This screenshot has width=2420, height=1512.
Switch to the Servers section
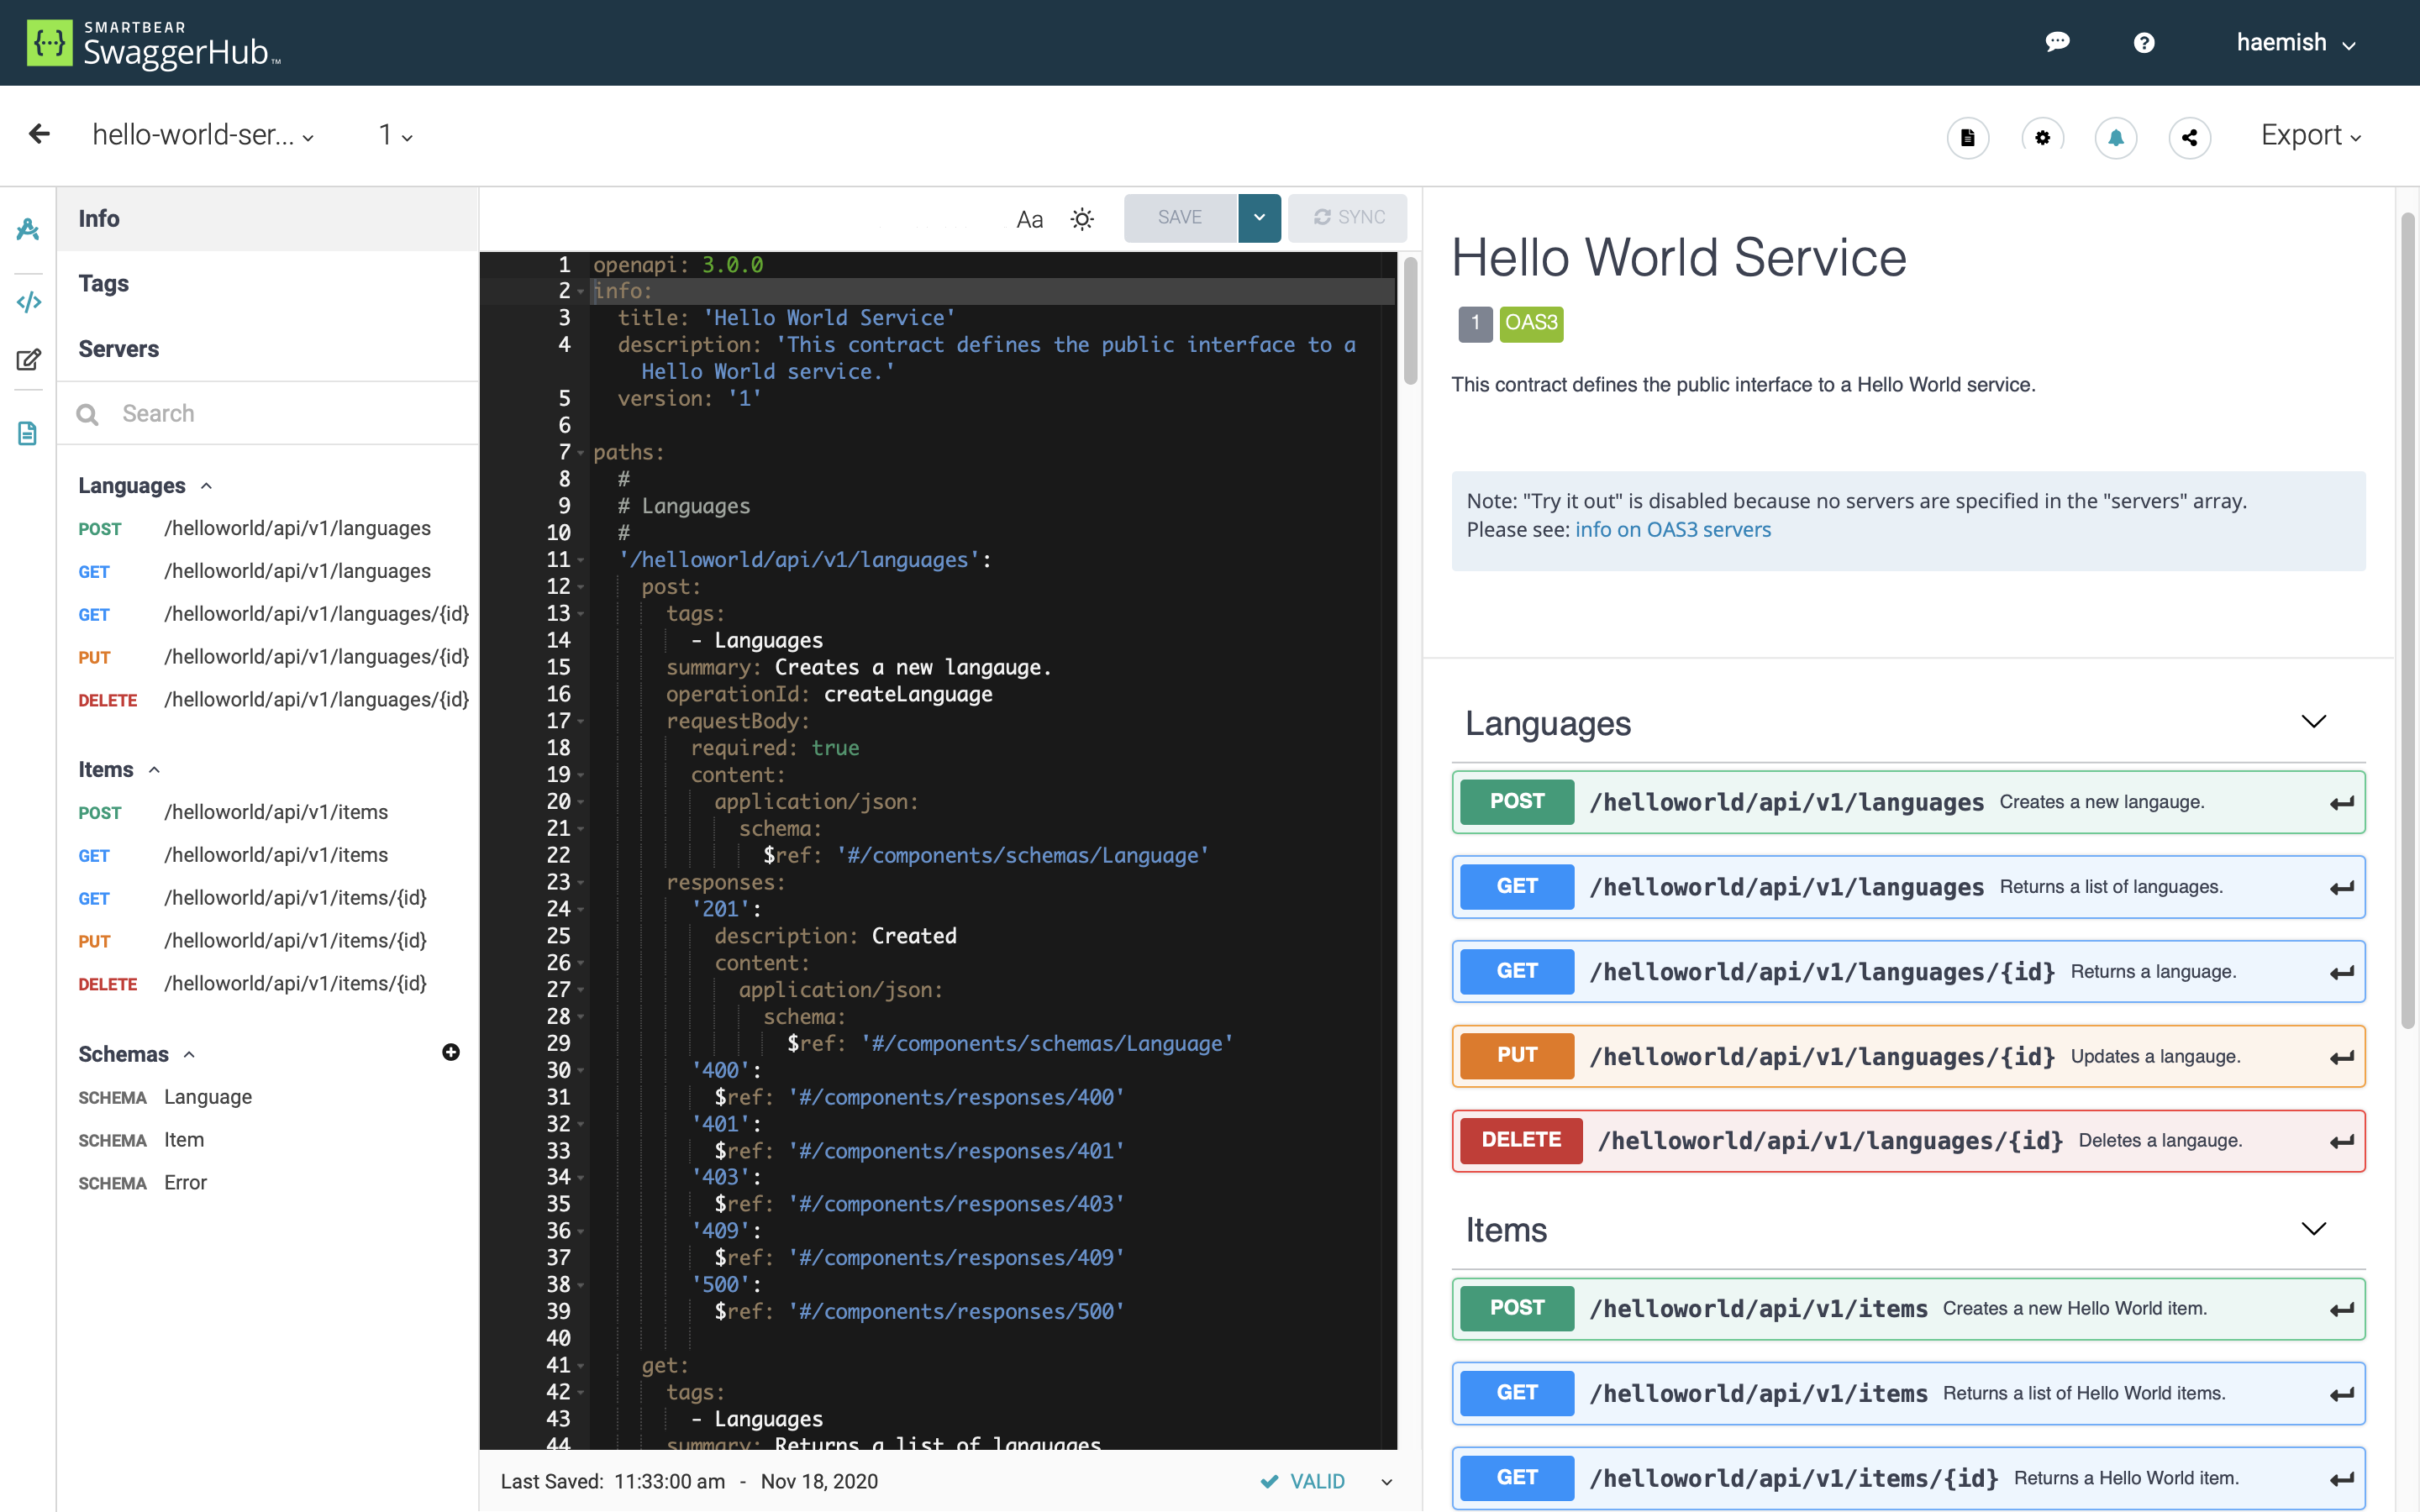(118, 348)
